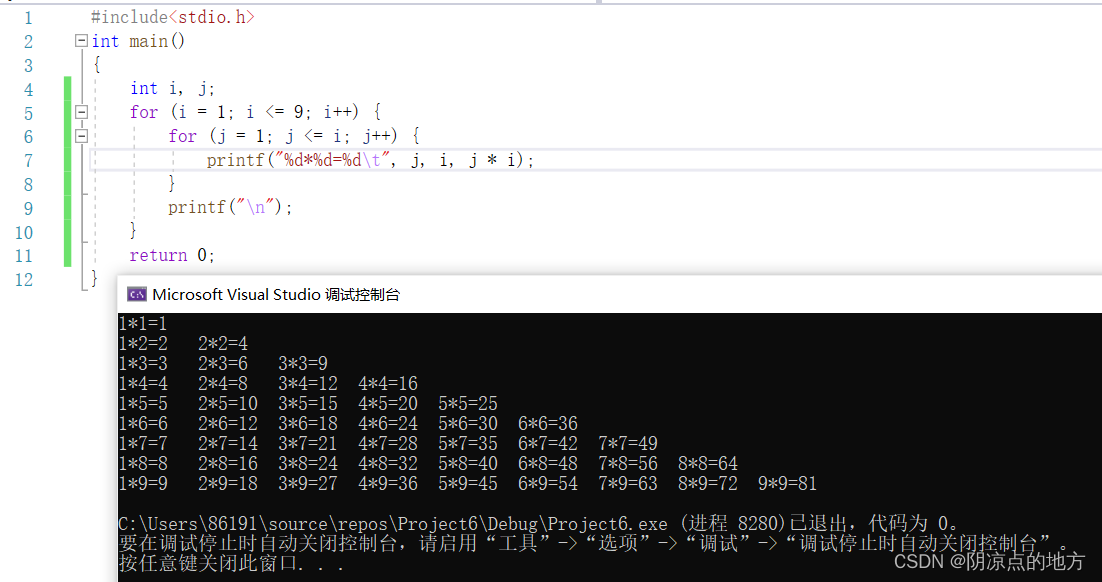Click the debug console window icon
The width and height of the screenshot is (1102, 582).
(x=136, y=295)
